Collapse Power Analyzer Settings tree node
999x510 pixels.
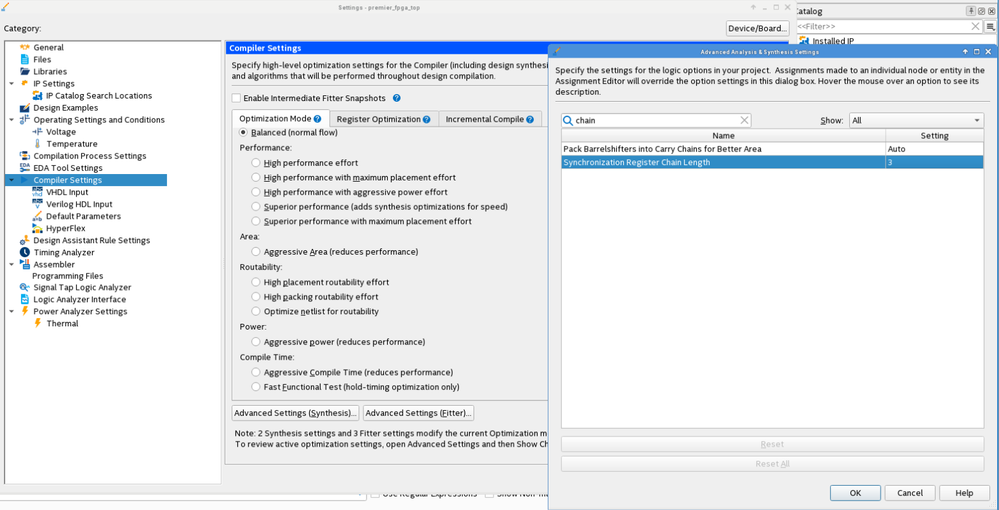pyautogui.click(x=11, y=312)
